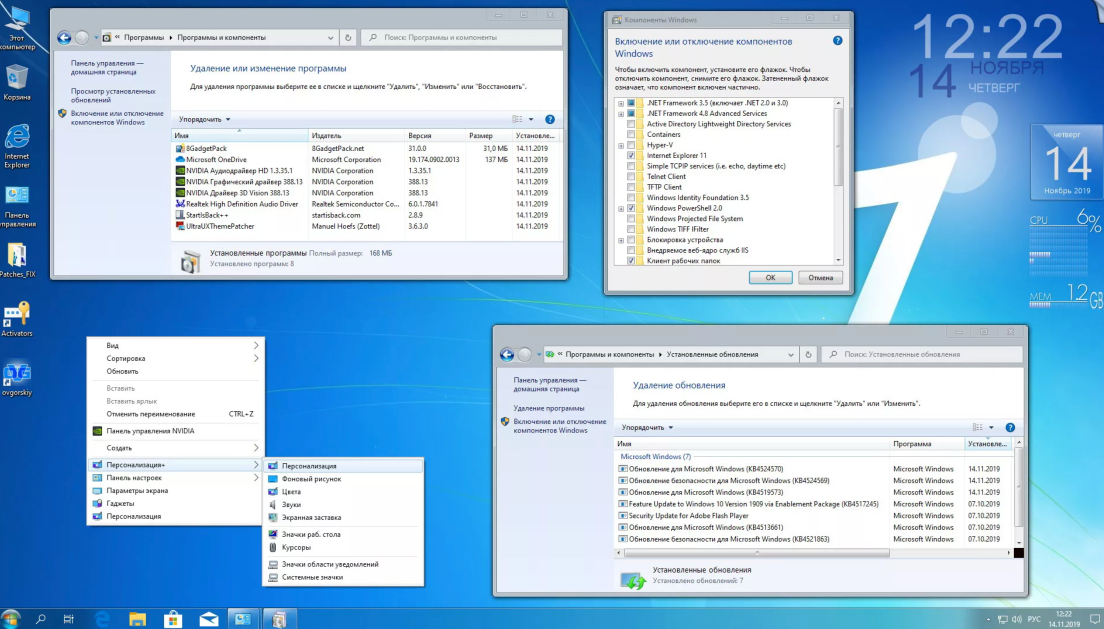Select the ovgorskiy desktop icon

pyautogui.click(x=17, y=380)
